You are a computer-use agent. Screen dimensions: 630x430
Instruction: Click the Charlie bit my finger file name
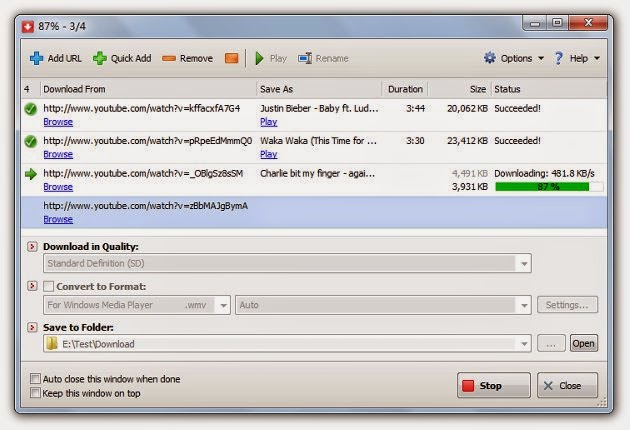[317, 174]
